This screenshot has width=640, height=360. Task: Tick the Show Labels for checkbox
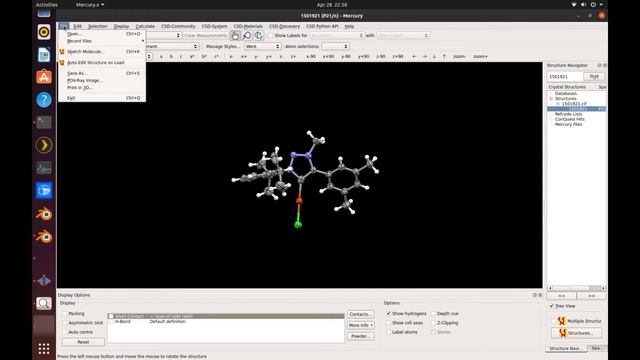click(x=271, y=36)
